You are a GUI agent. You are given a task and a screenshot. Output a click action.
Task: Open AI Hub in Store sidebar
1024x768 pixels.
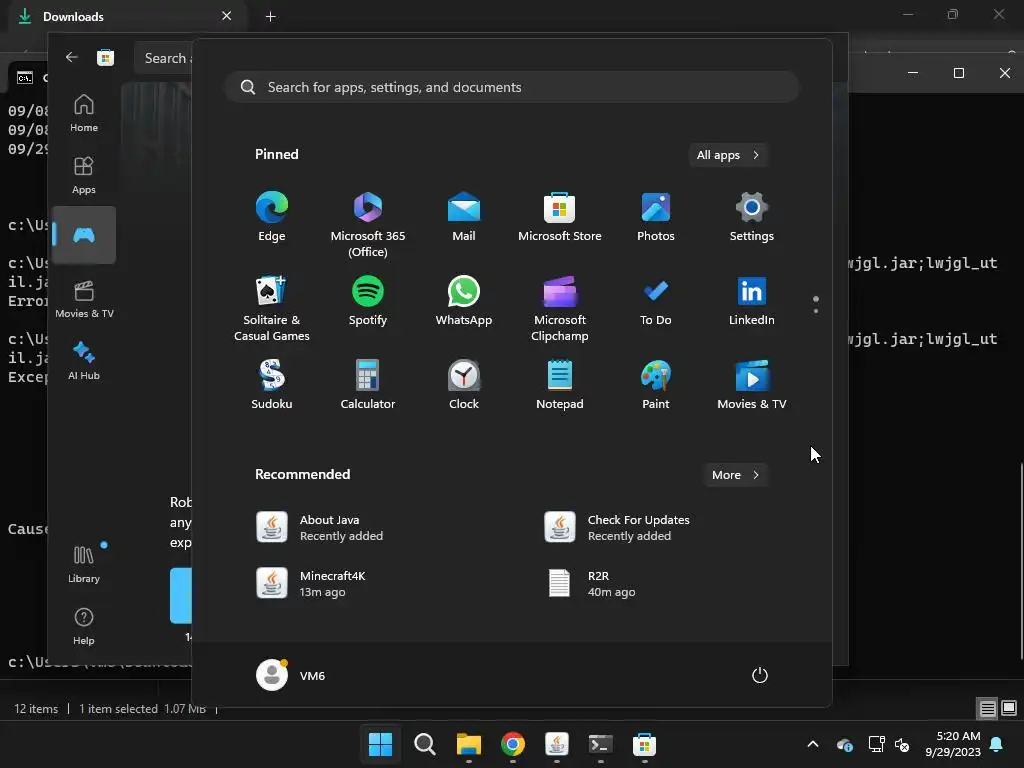point(84,361)
